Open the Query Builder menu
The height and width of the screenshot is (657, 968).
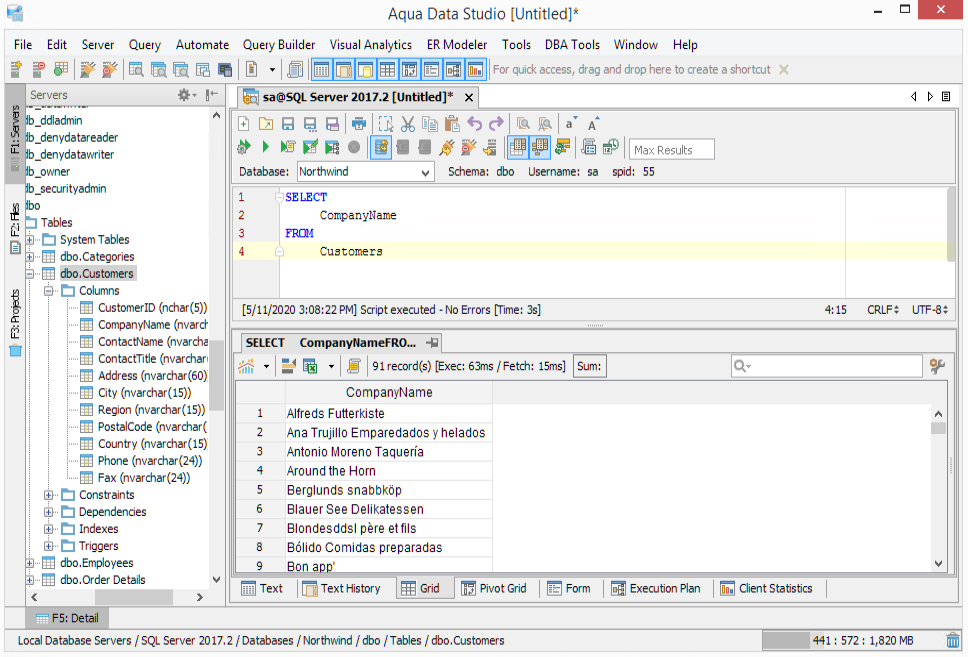coord(278,45)
